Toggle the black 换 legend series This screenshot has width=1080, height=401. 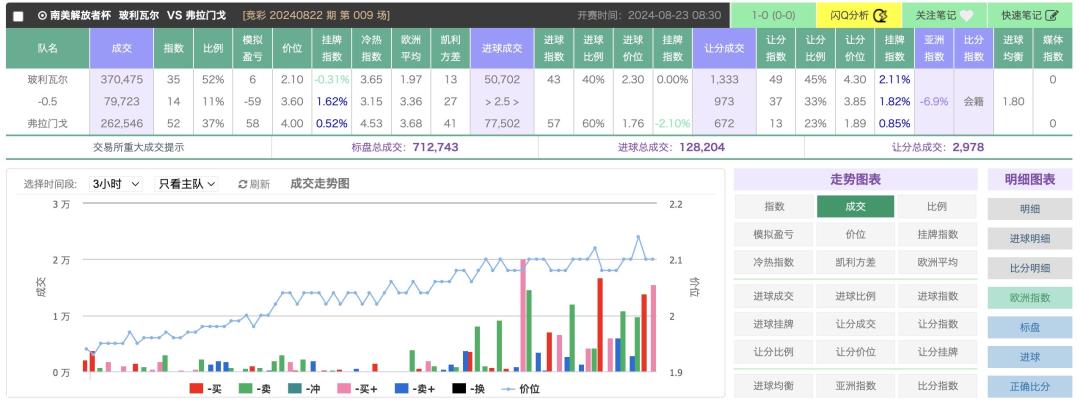pos(468,389)
